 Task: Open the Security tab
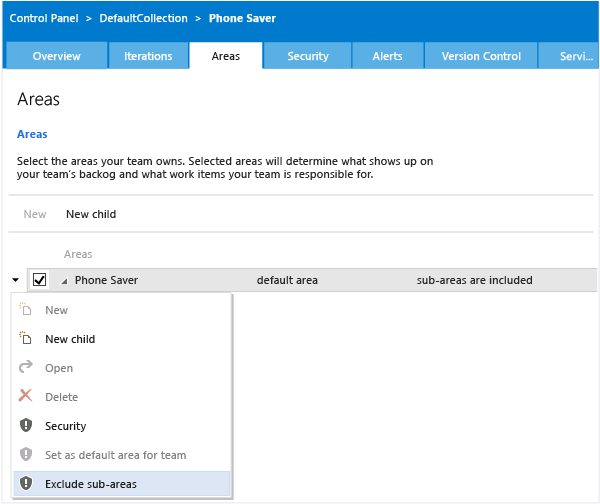click(x=308, y=56)
